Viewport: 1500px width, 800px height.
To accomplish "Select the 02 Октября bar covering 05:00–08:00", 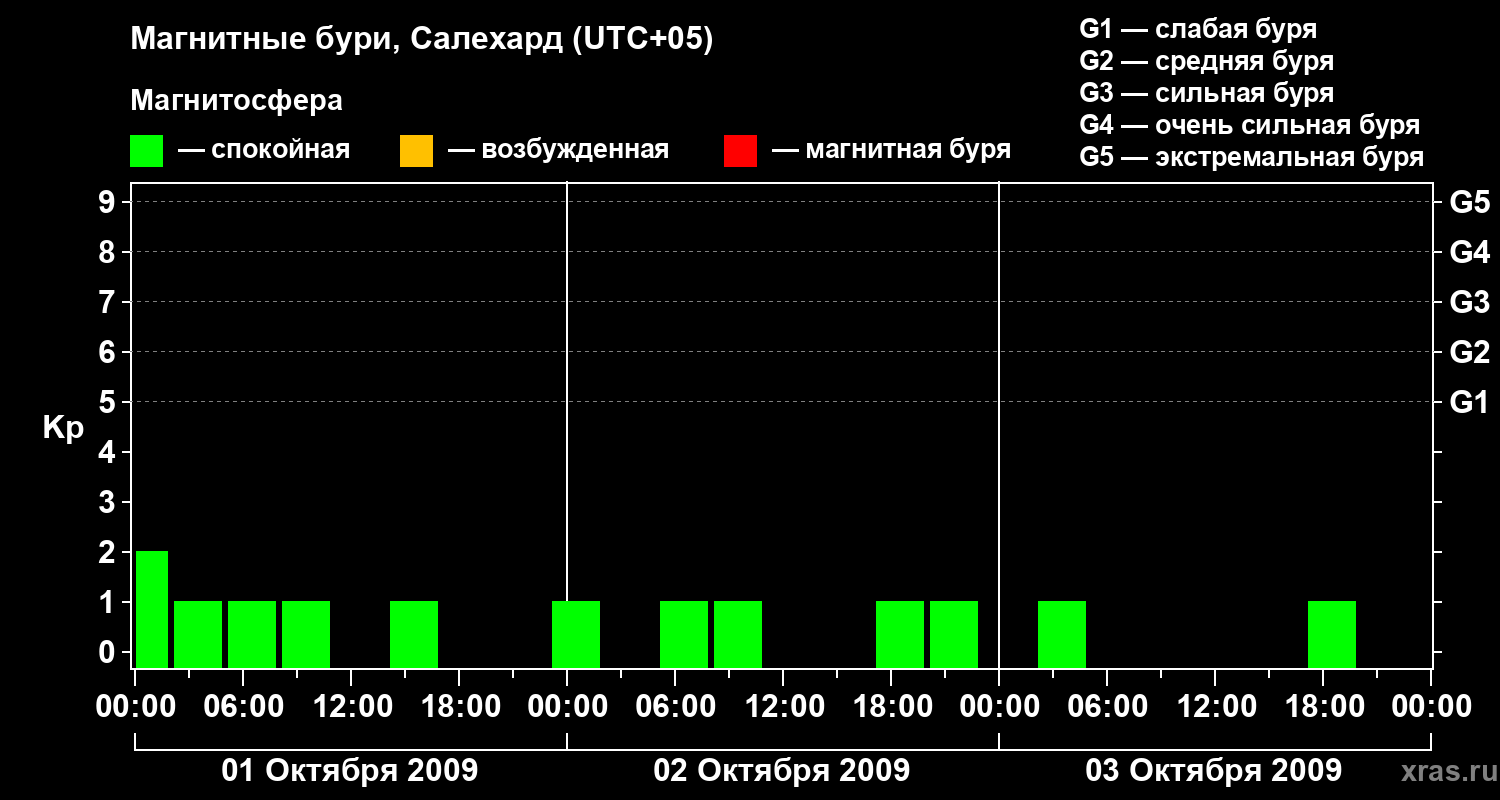I will [684, 634].
